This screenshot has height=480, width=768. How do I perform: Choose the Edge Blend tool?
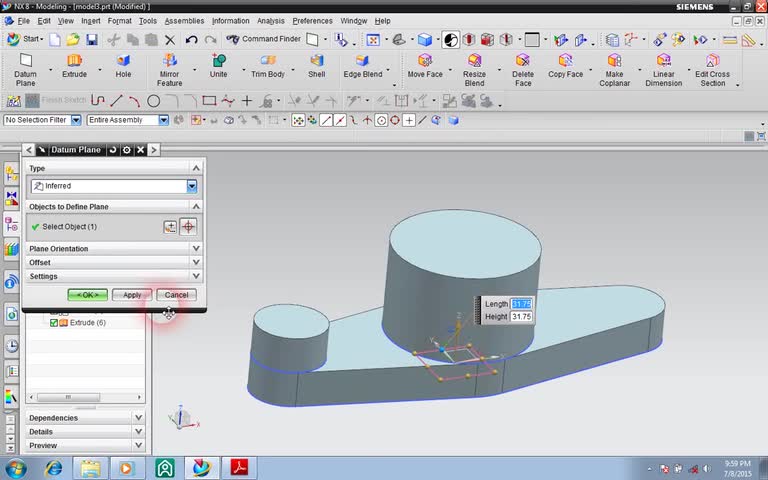362,62
